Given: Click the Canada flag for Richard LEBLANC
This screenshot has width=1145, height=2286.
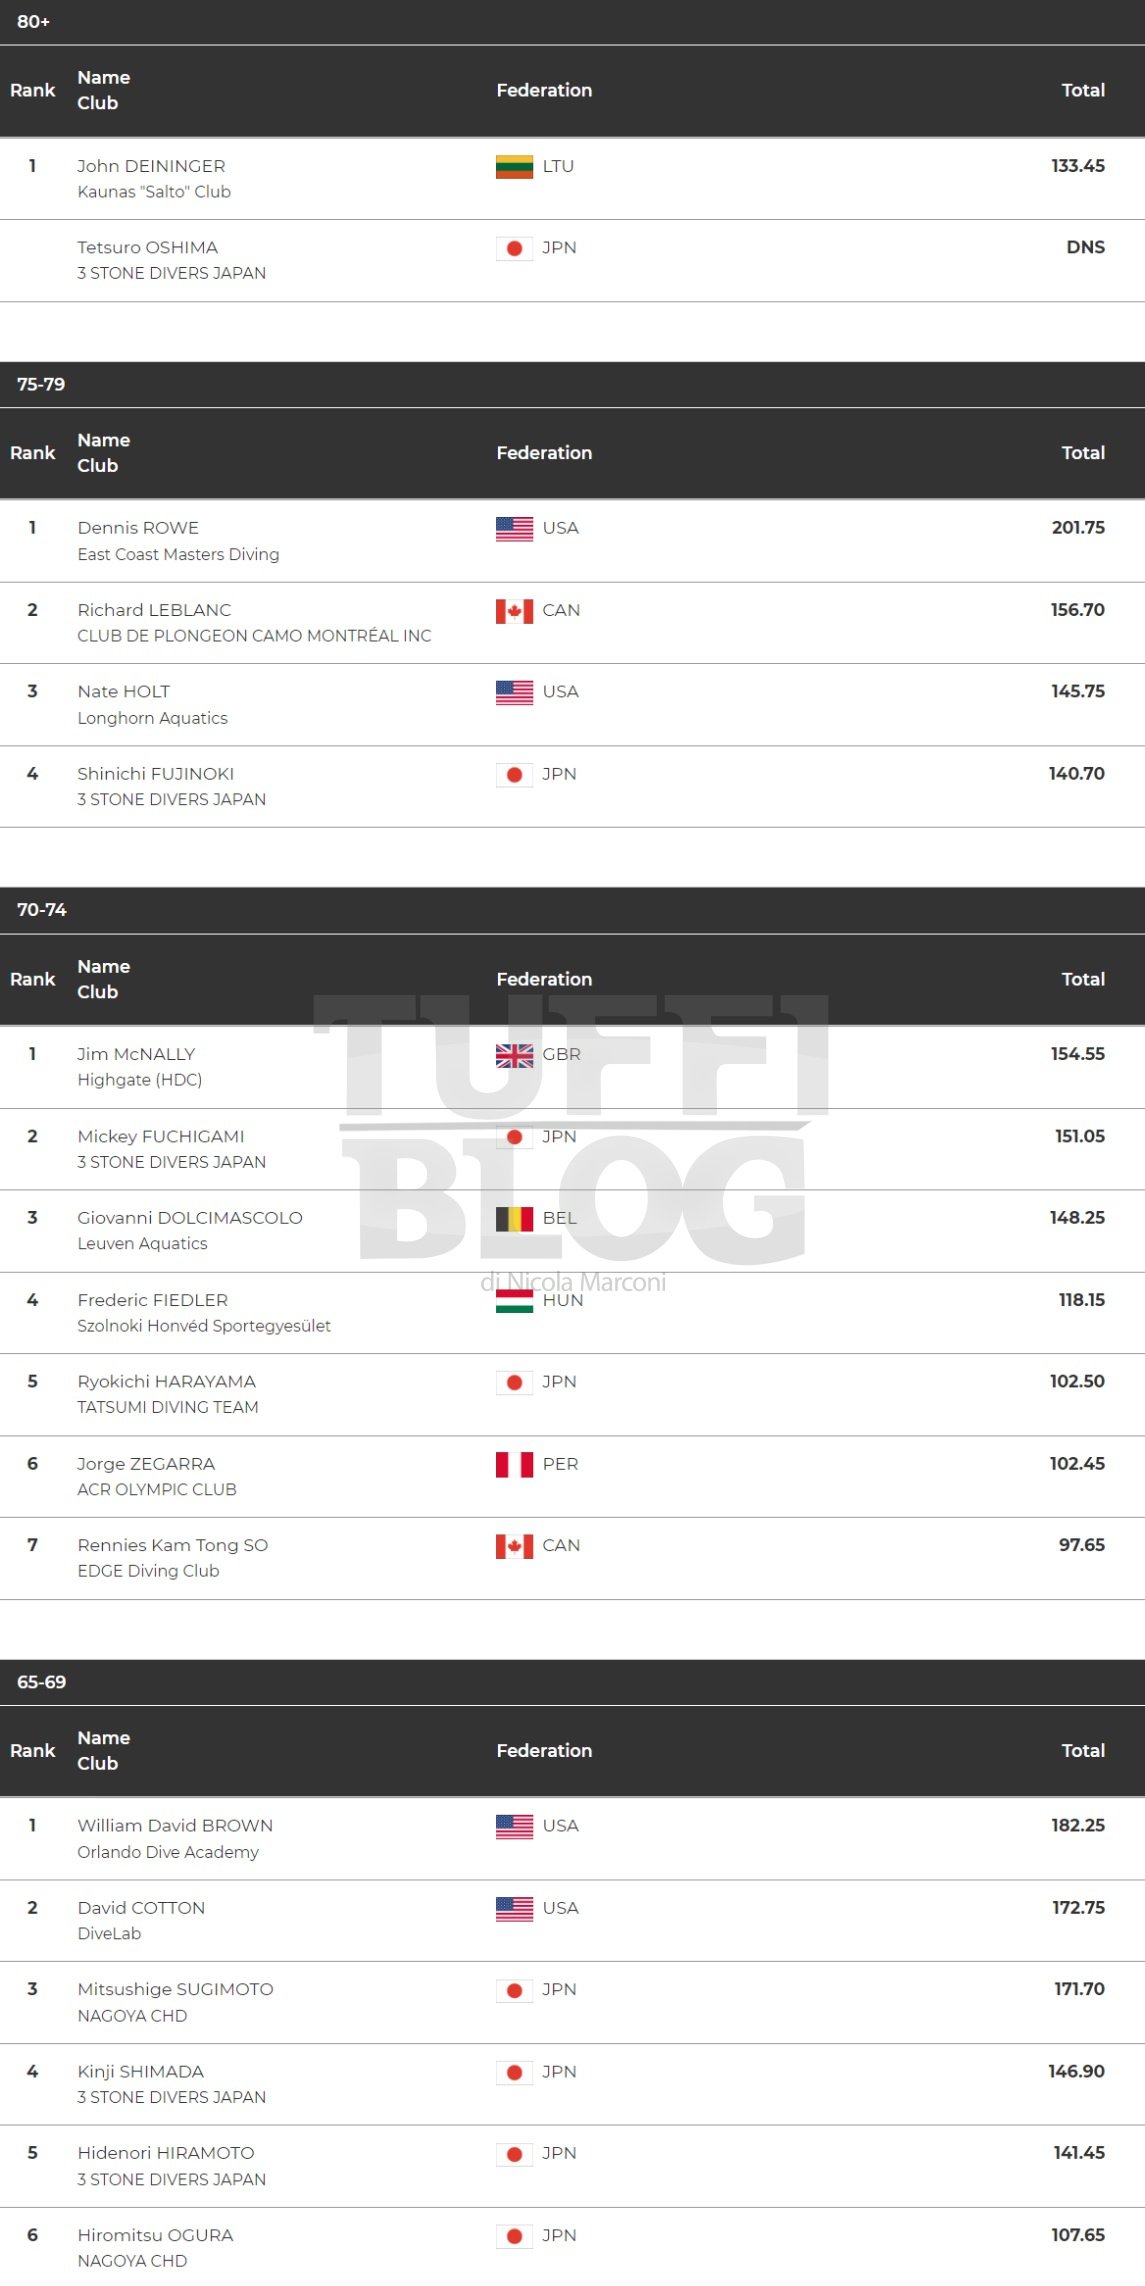Looking at the screenshot, I should (514, 610).
